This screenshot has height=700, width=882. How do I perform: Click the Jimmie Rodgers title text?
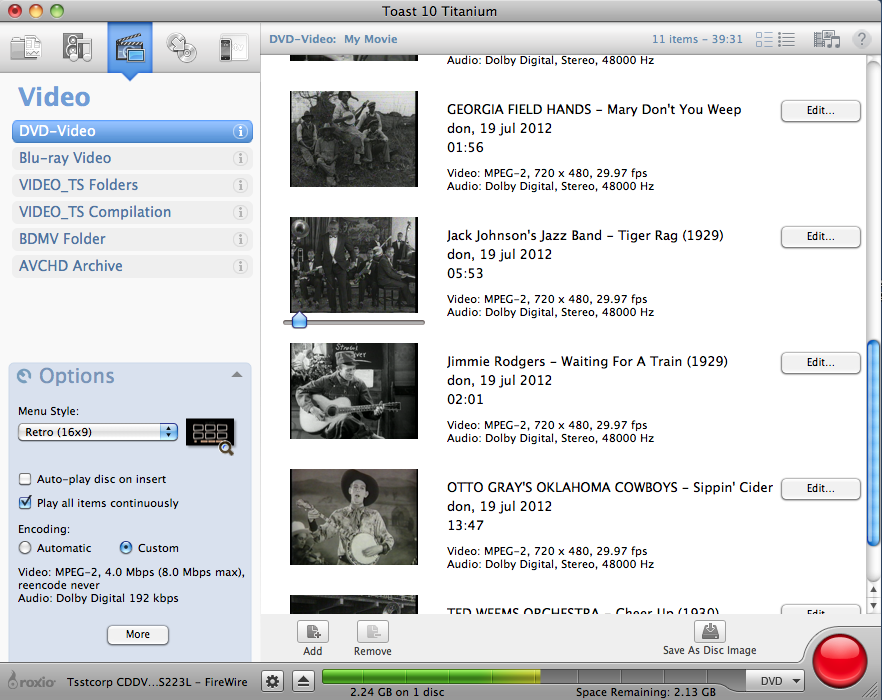pos(587,362)
